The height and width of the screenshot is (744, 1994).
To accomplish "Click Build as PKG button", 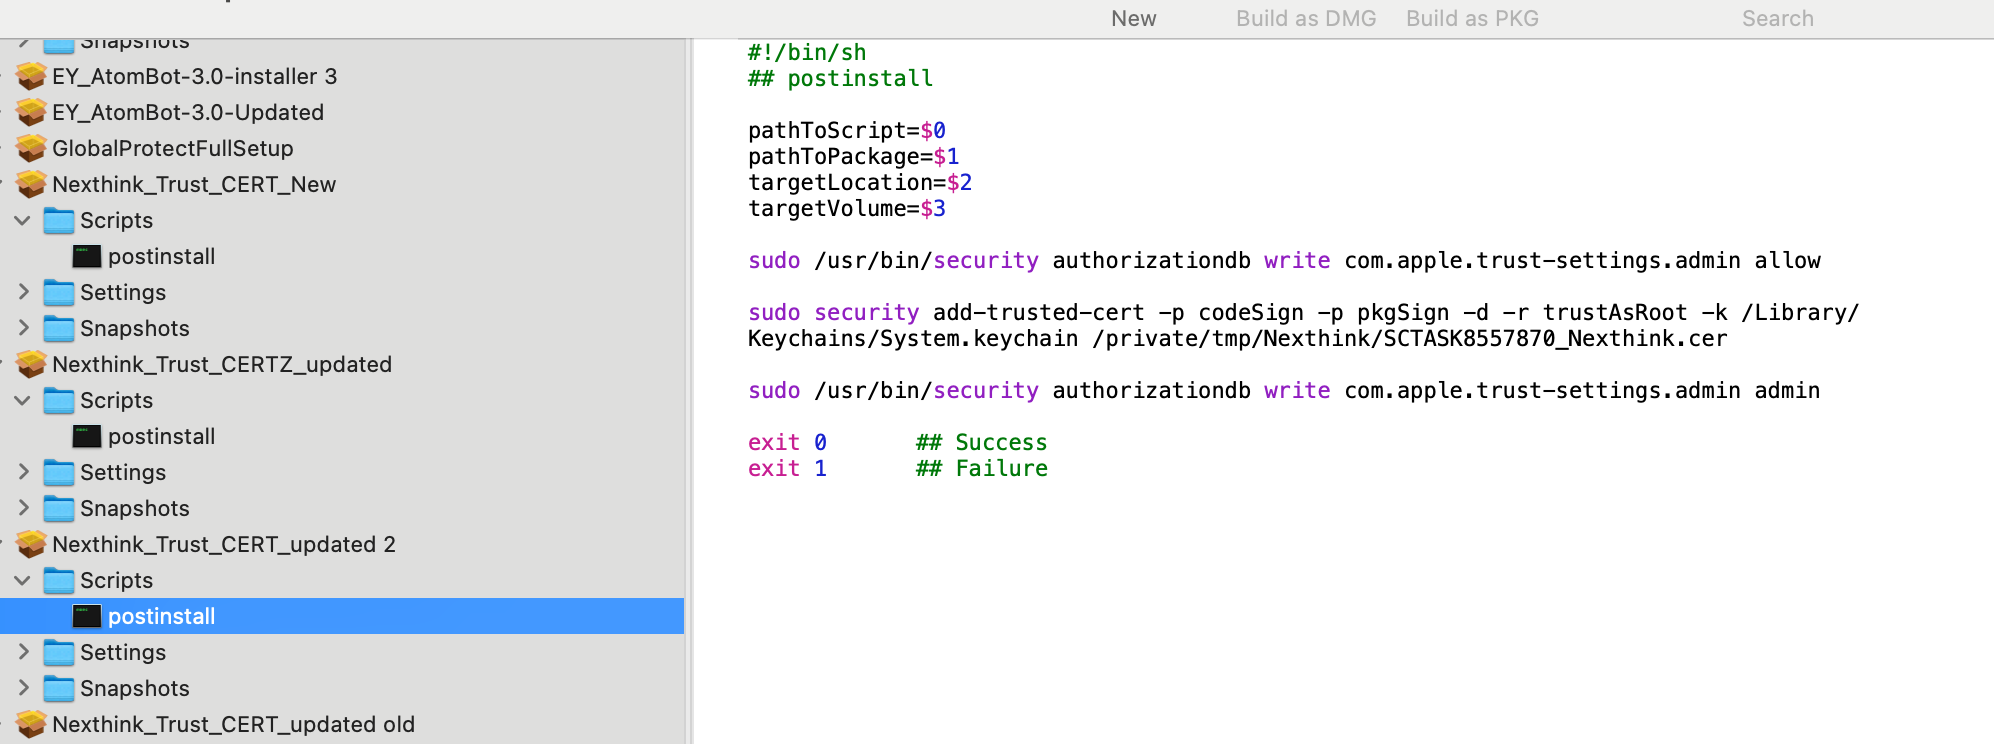I will [x=1472, y=18].
